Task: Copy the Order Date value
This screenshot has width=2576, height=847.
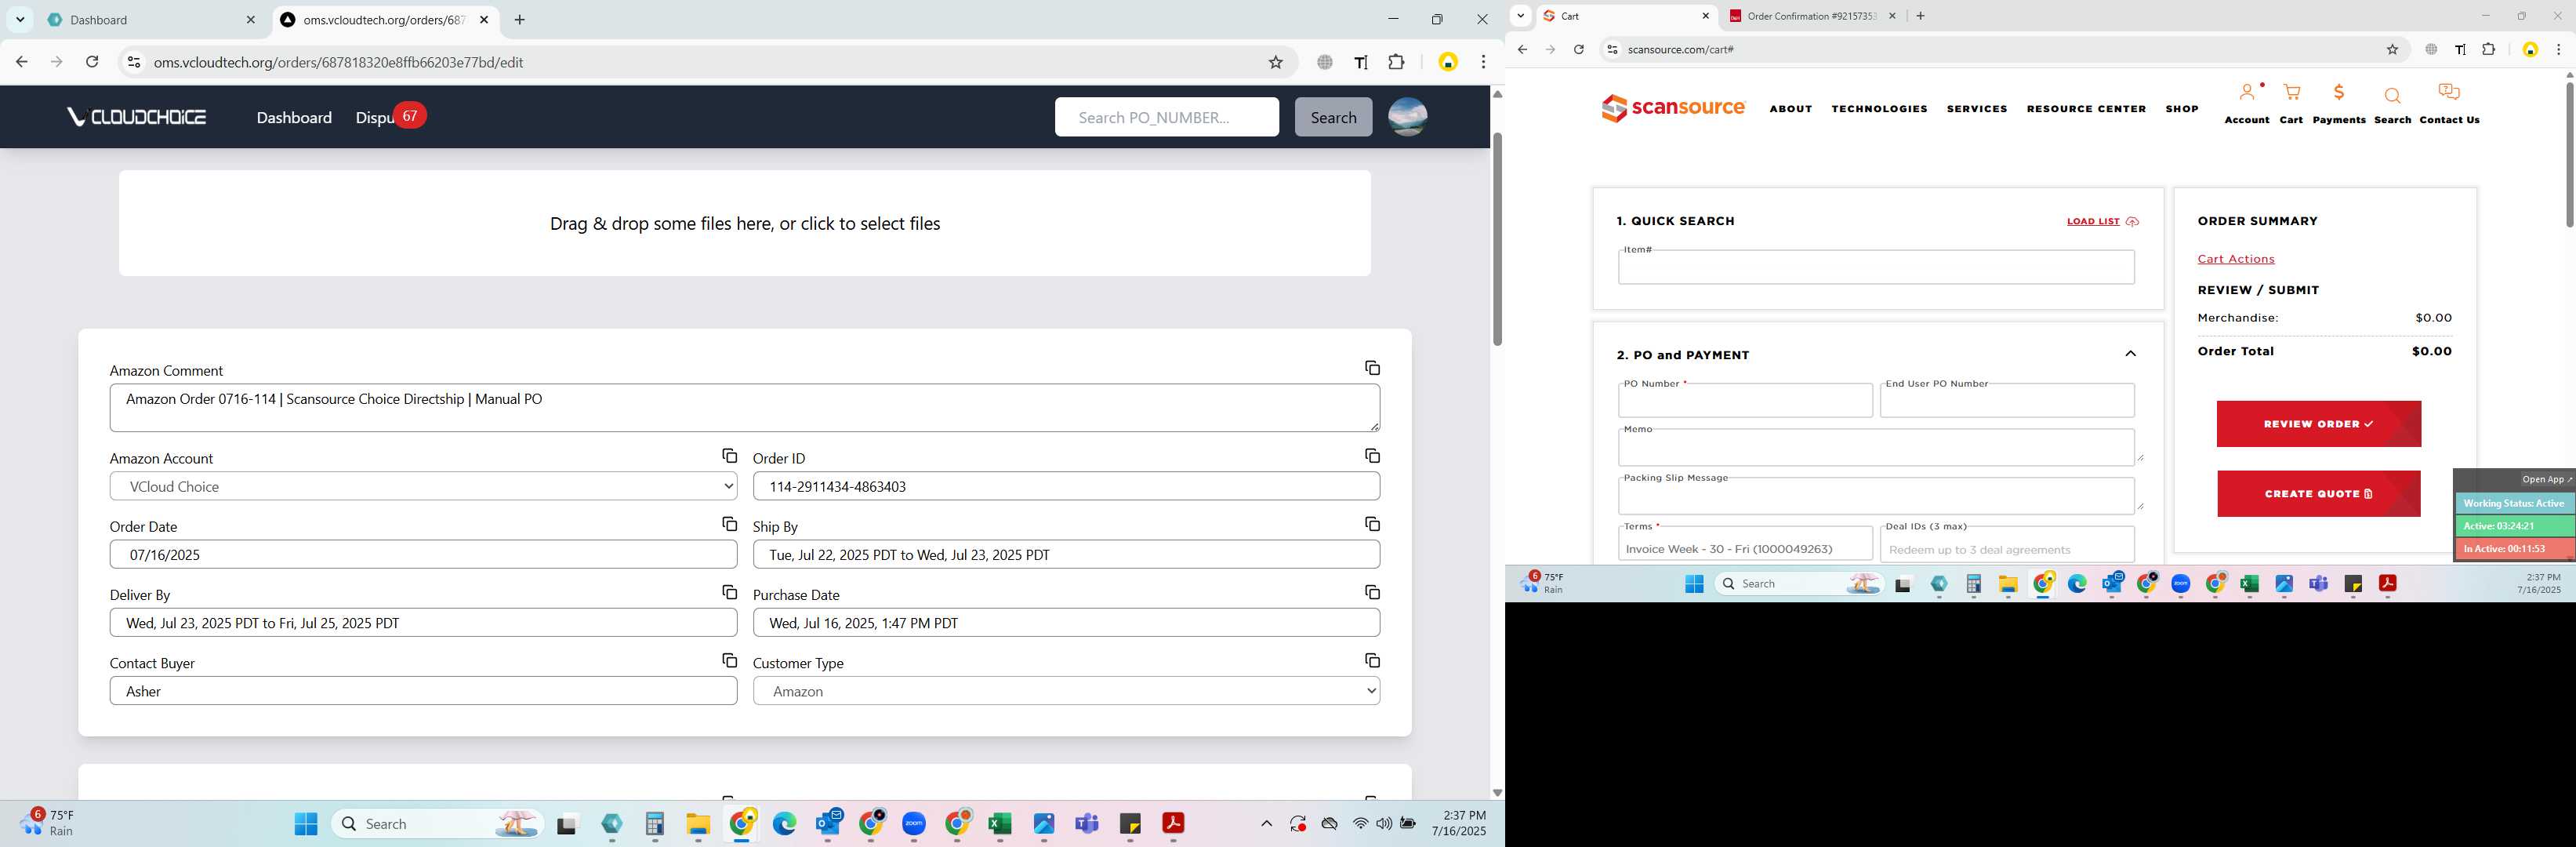Action: [x=729, y=524]
